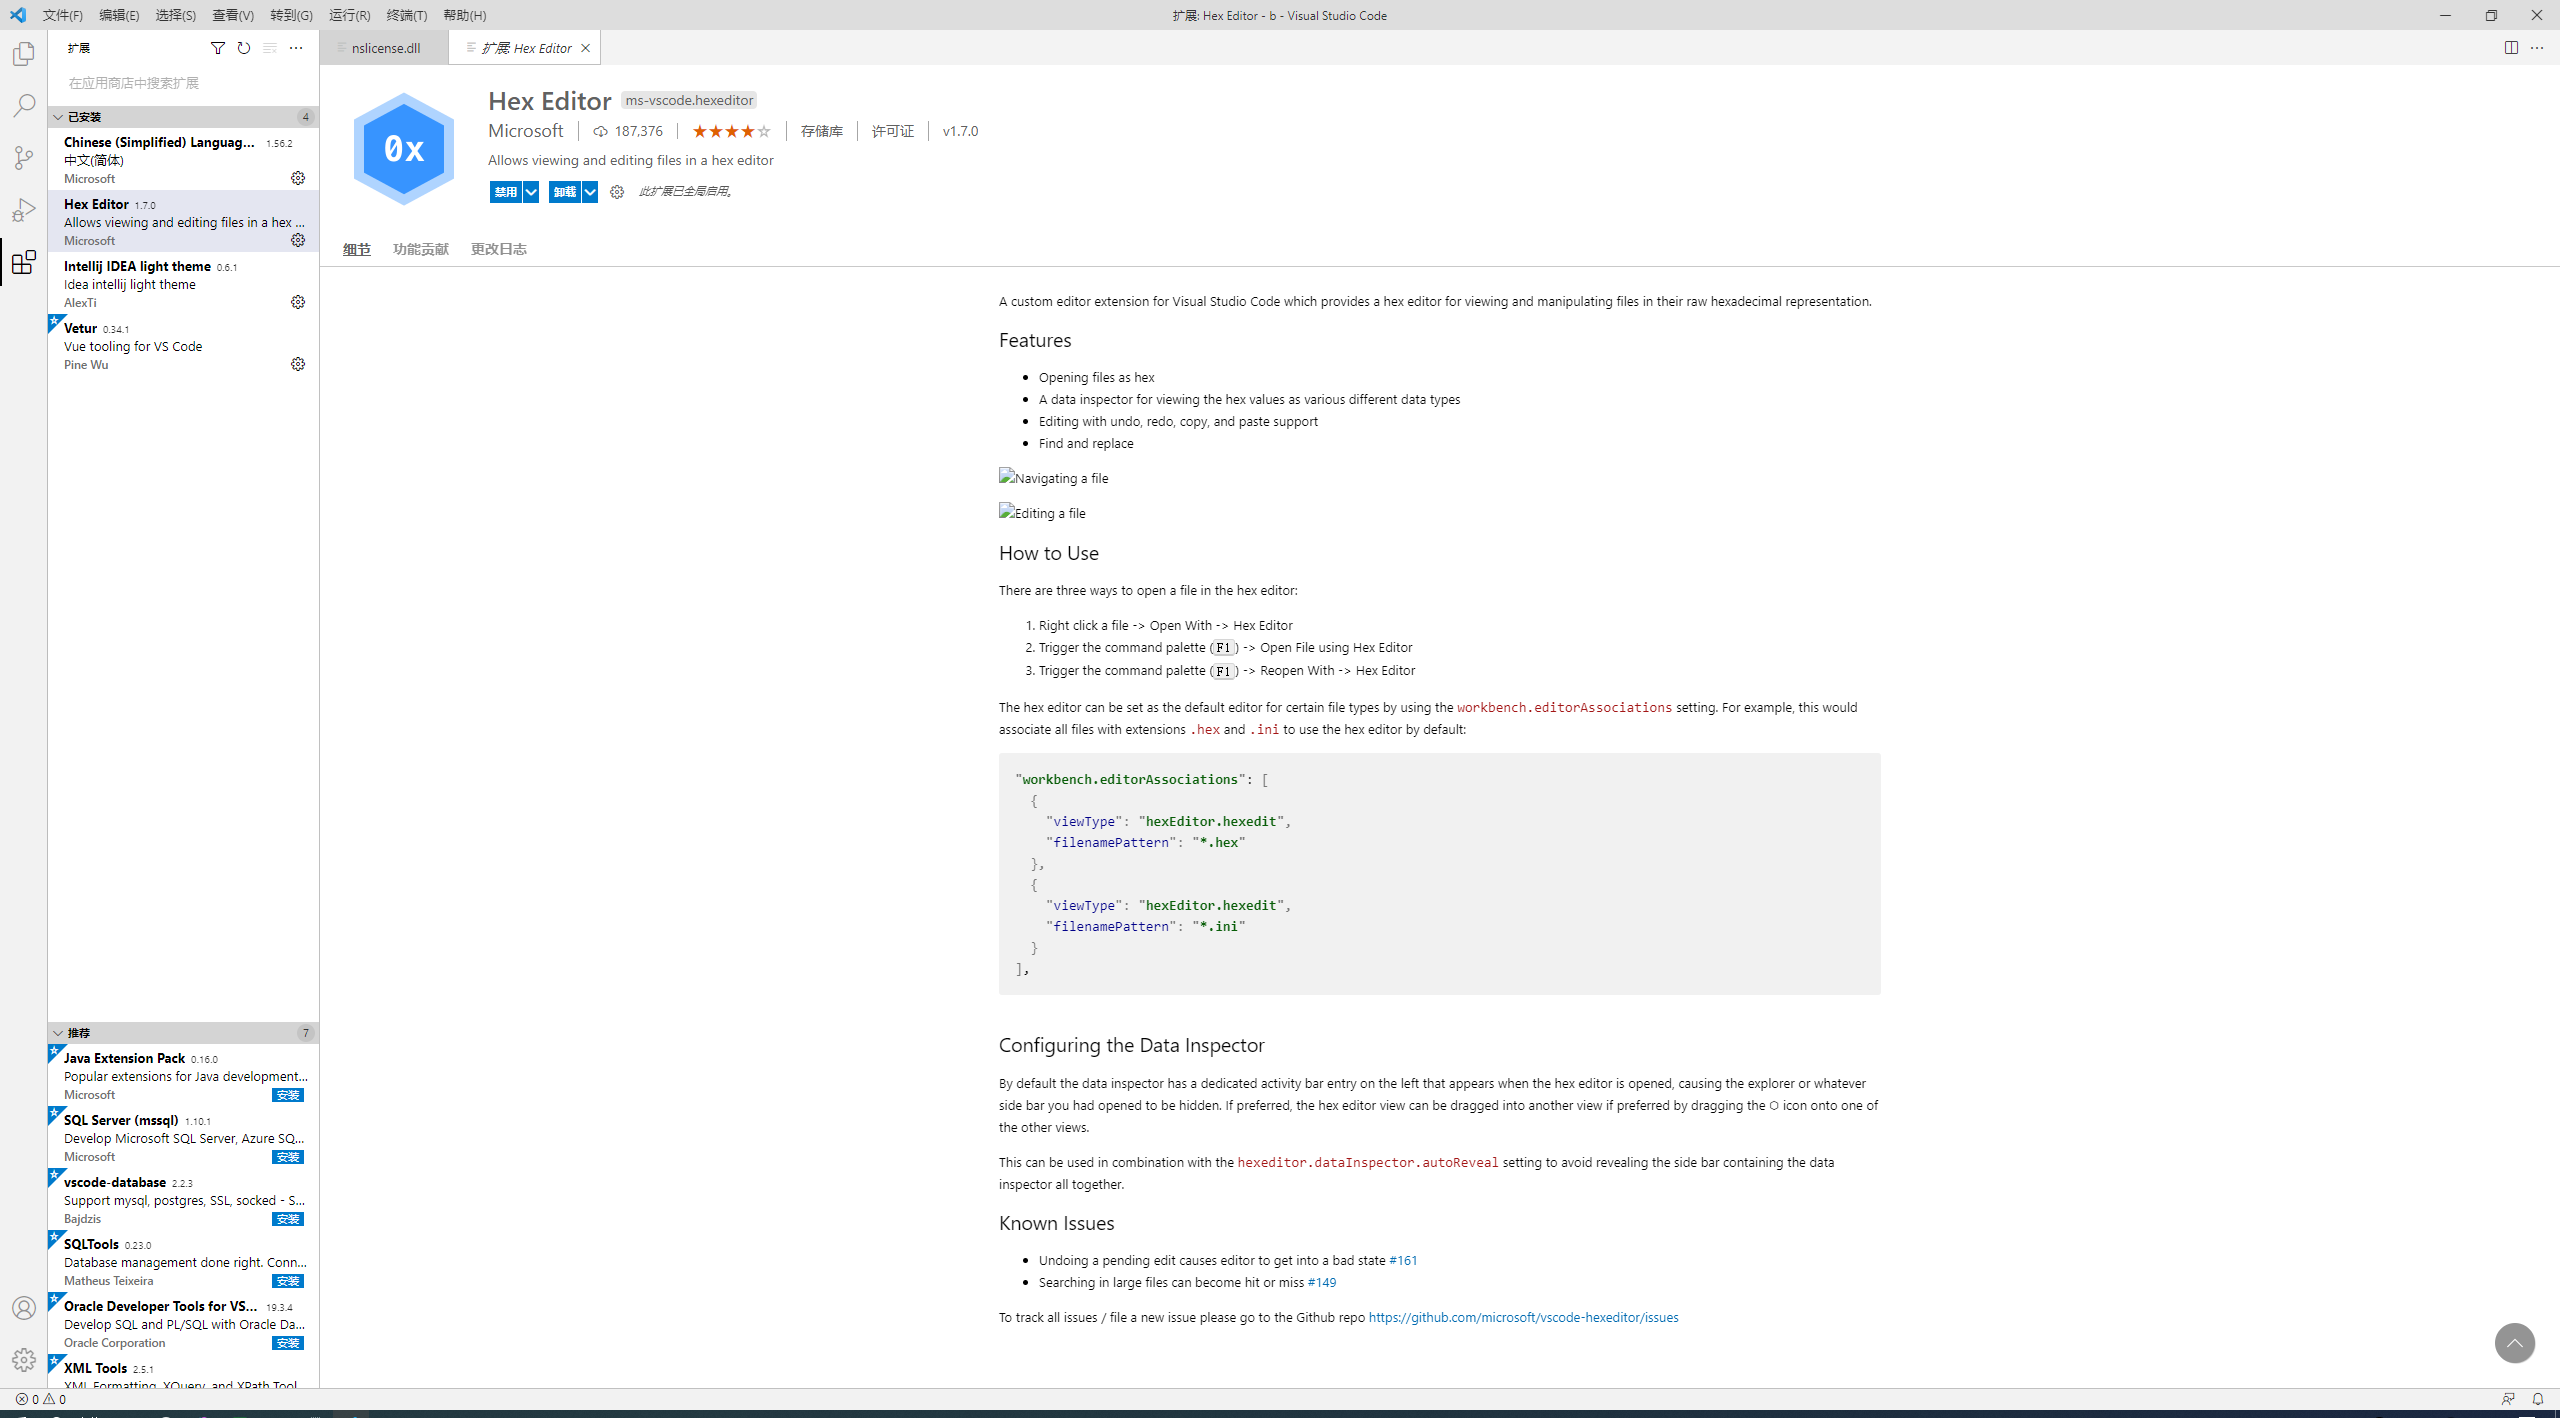Clear the extensions search results icon
2560x1418 pixels.
pyautogui.click(x=270, y=48)
